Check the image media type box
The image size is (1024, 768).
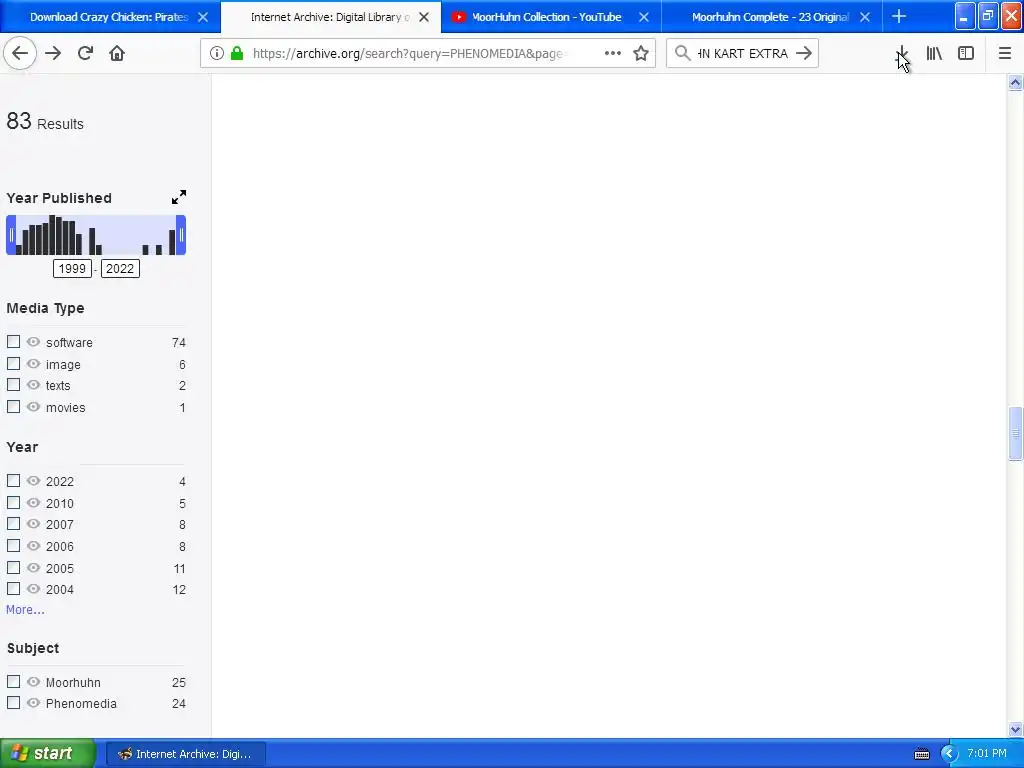(13, 364)
